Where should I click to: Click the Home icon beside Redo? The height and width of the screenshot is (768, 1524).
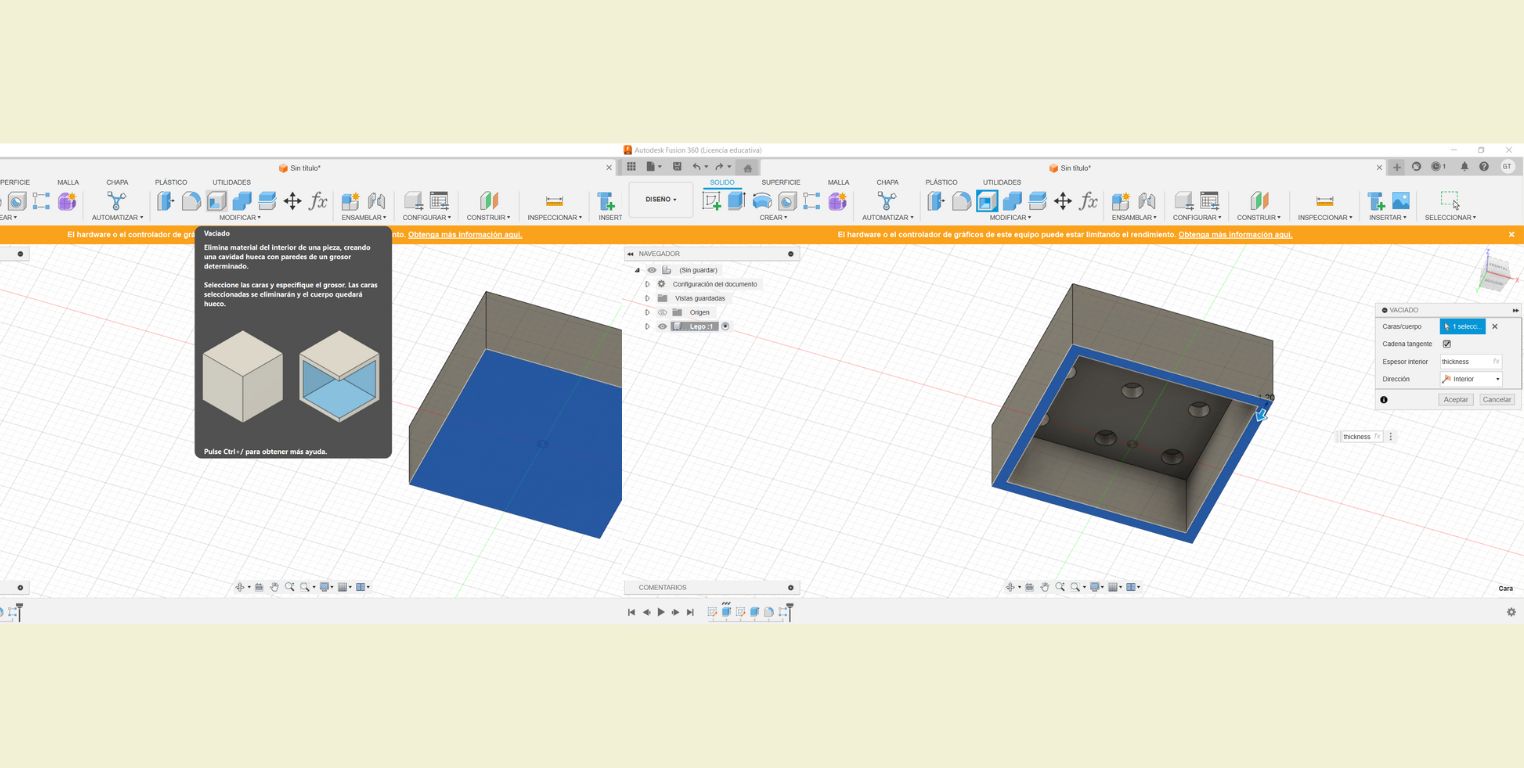pyautogui.click(x=747, y=167)
